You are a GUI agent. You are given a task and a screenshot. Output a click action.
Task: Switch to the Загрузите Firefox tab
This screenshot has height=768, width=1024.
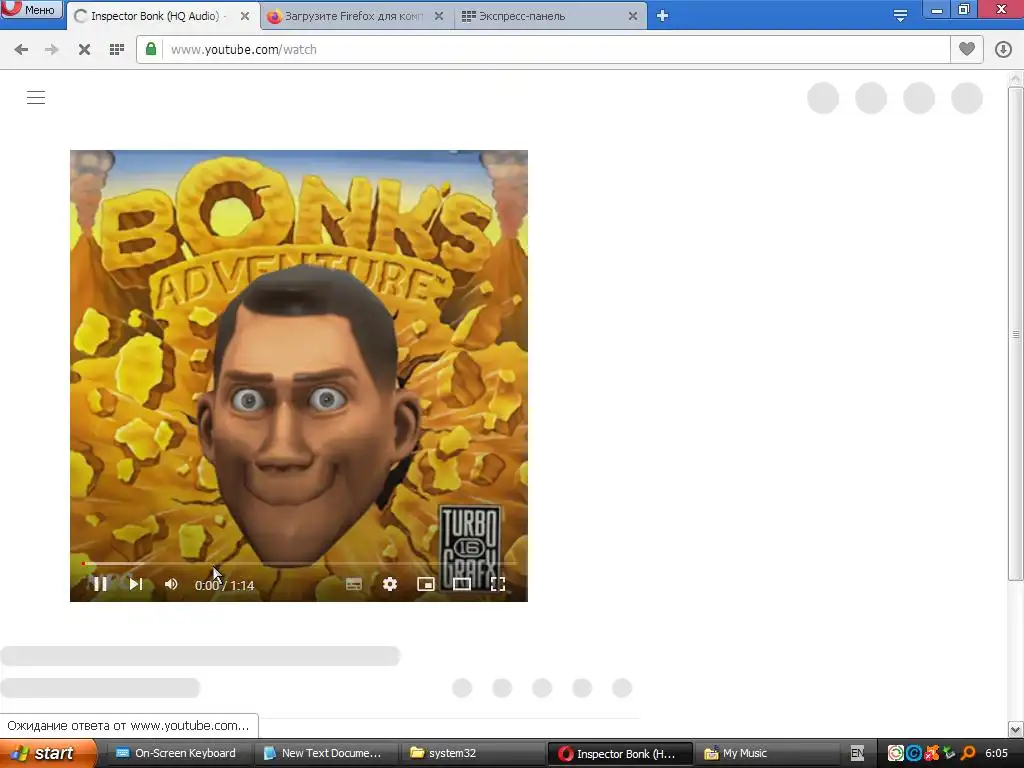point(355,16)
